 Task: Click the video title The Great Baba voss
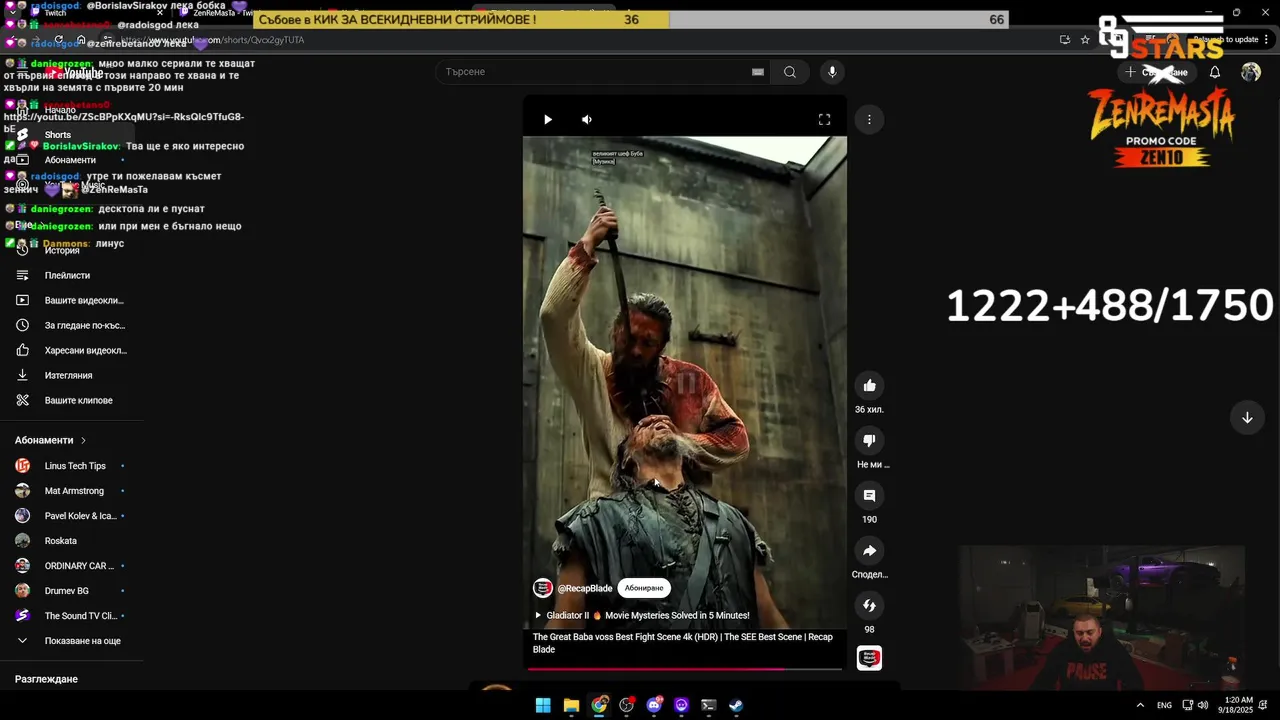[682, 643]
